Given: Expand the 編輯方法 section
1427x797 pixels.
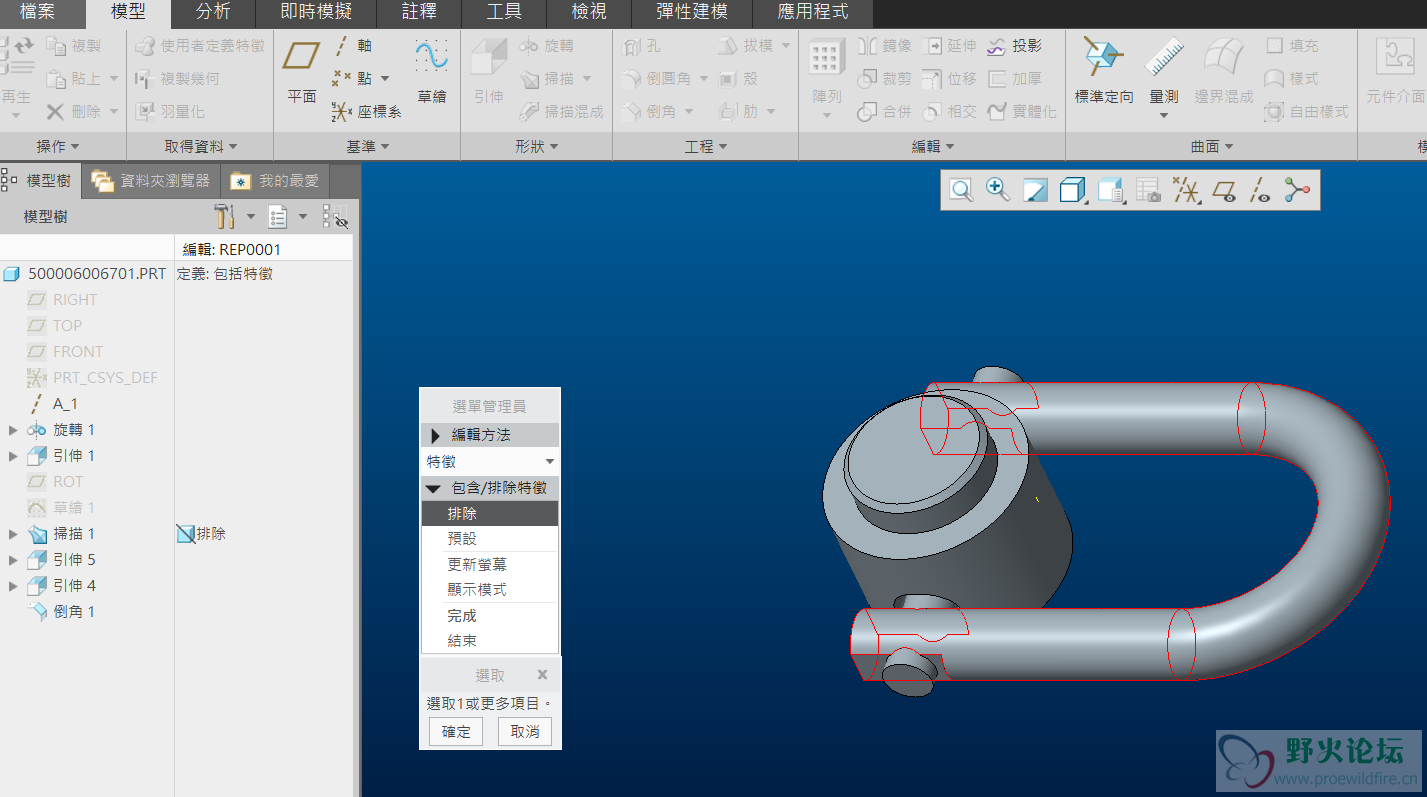Looking at the screenshot, I should tap(435, 435).
